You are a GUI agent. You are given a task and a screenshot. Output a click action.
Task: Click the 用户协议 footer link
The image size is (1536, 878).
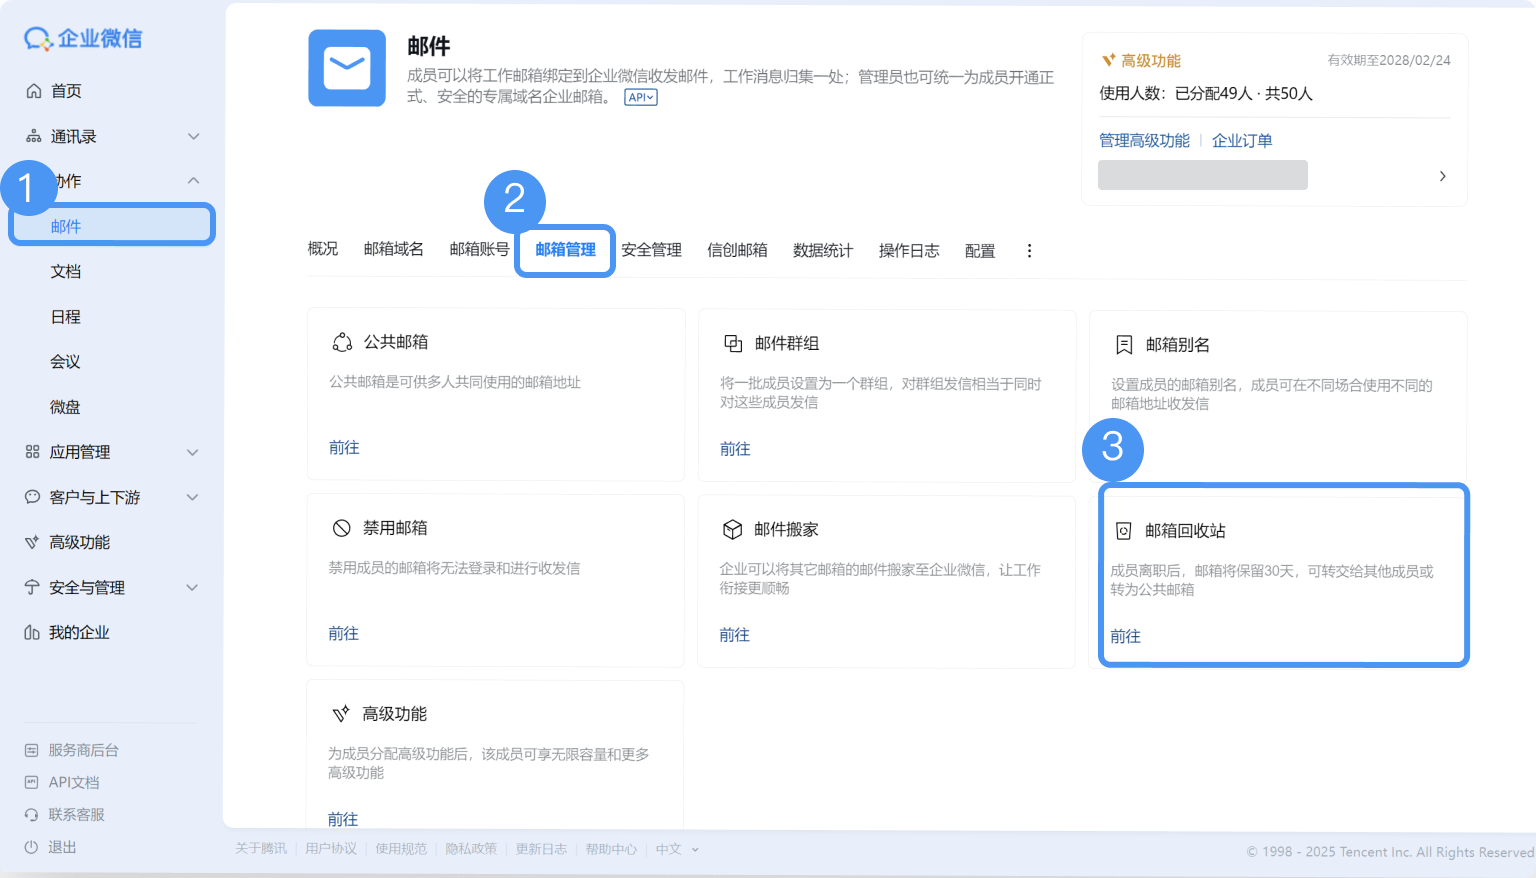point(331,849)
